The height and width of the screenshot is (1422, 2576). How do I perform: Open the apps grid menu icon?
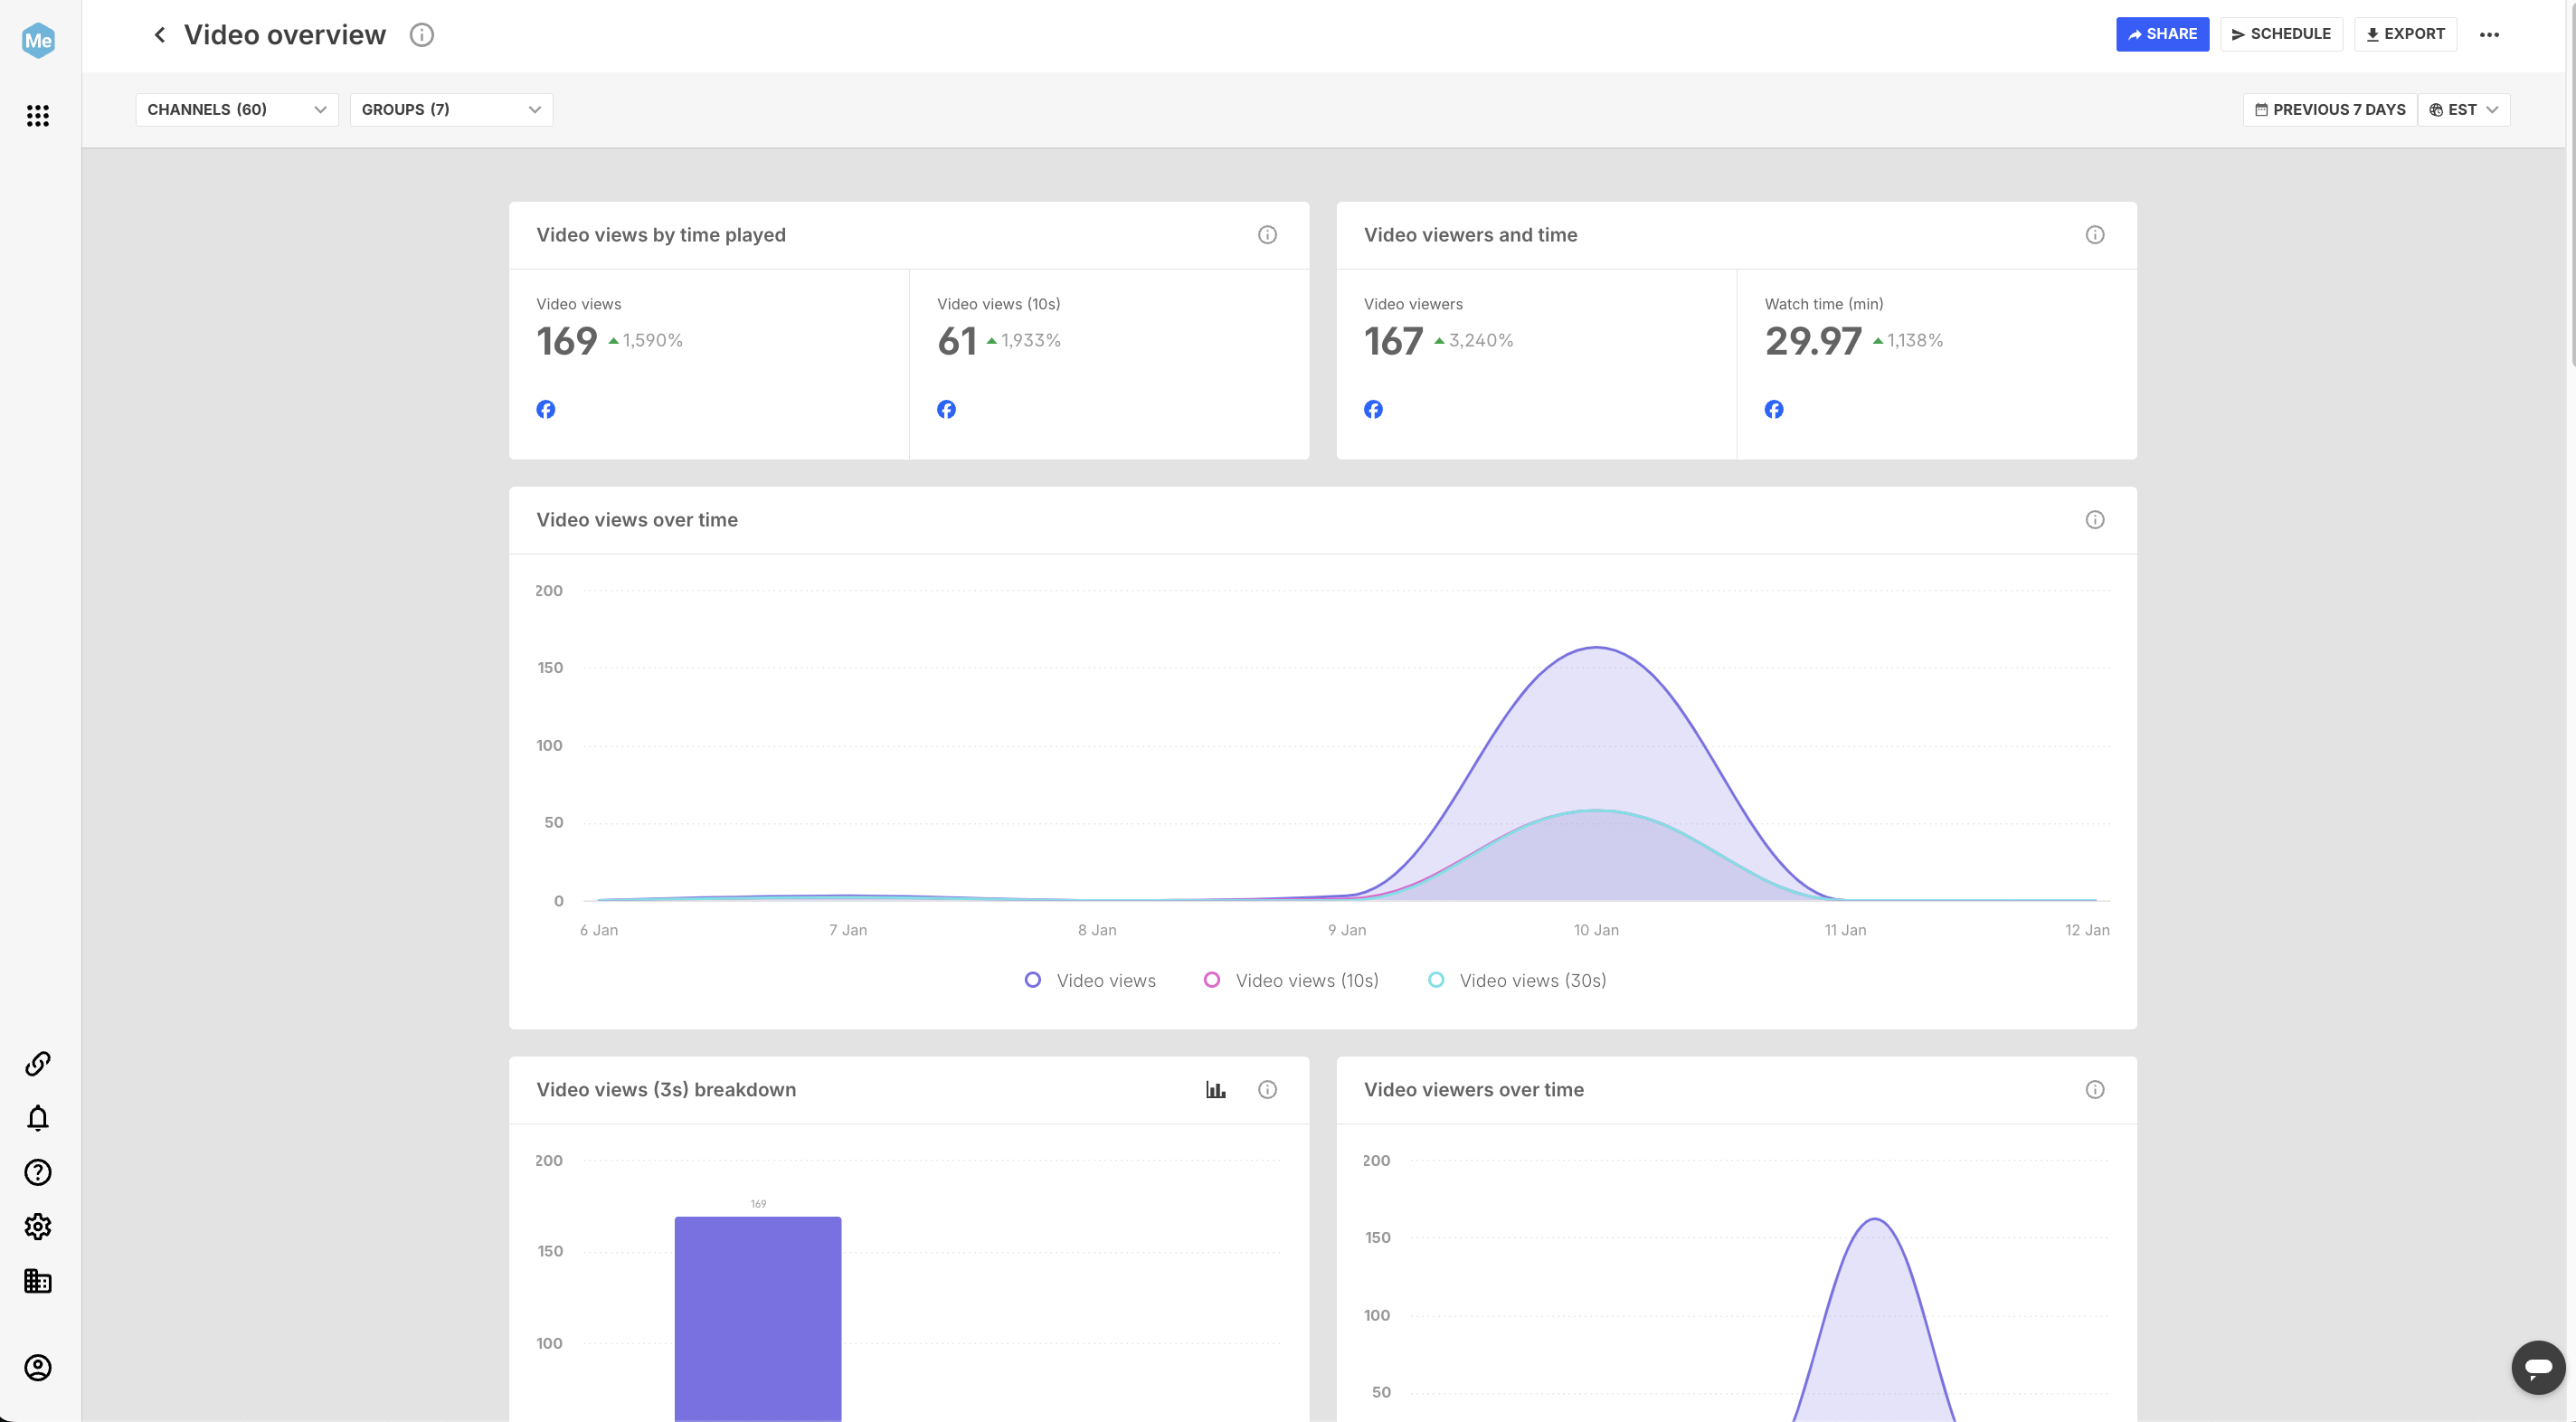pos(38,116)
